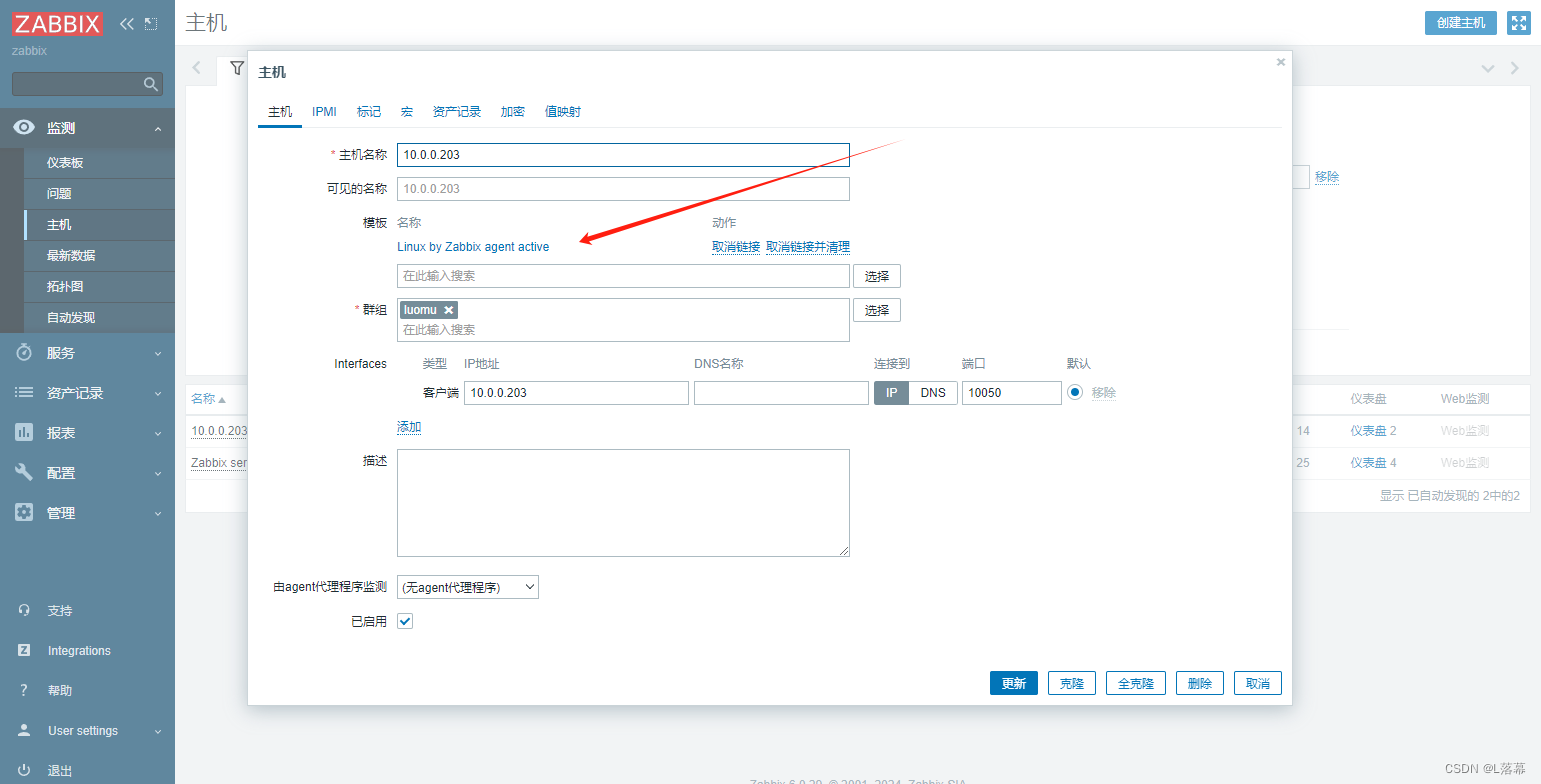Focus the 主机名称 input field
Viewport: 1541px width, 784px height.
(623, 155)
